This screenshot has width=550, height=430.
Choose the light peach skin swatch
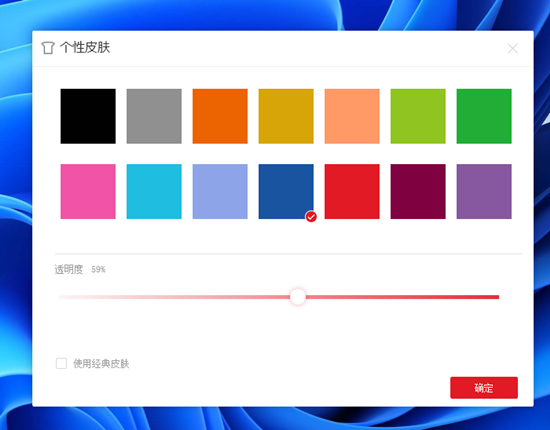point(352,116)
